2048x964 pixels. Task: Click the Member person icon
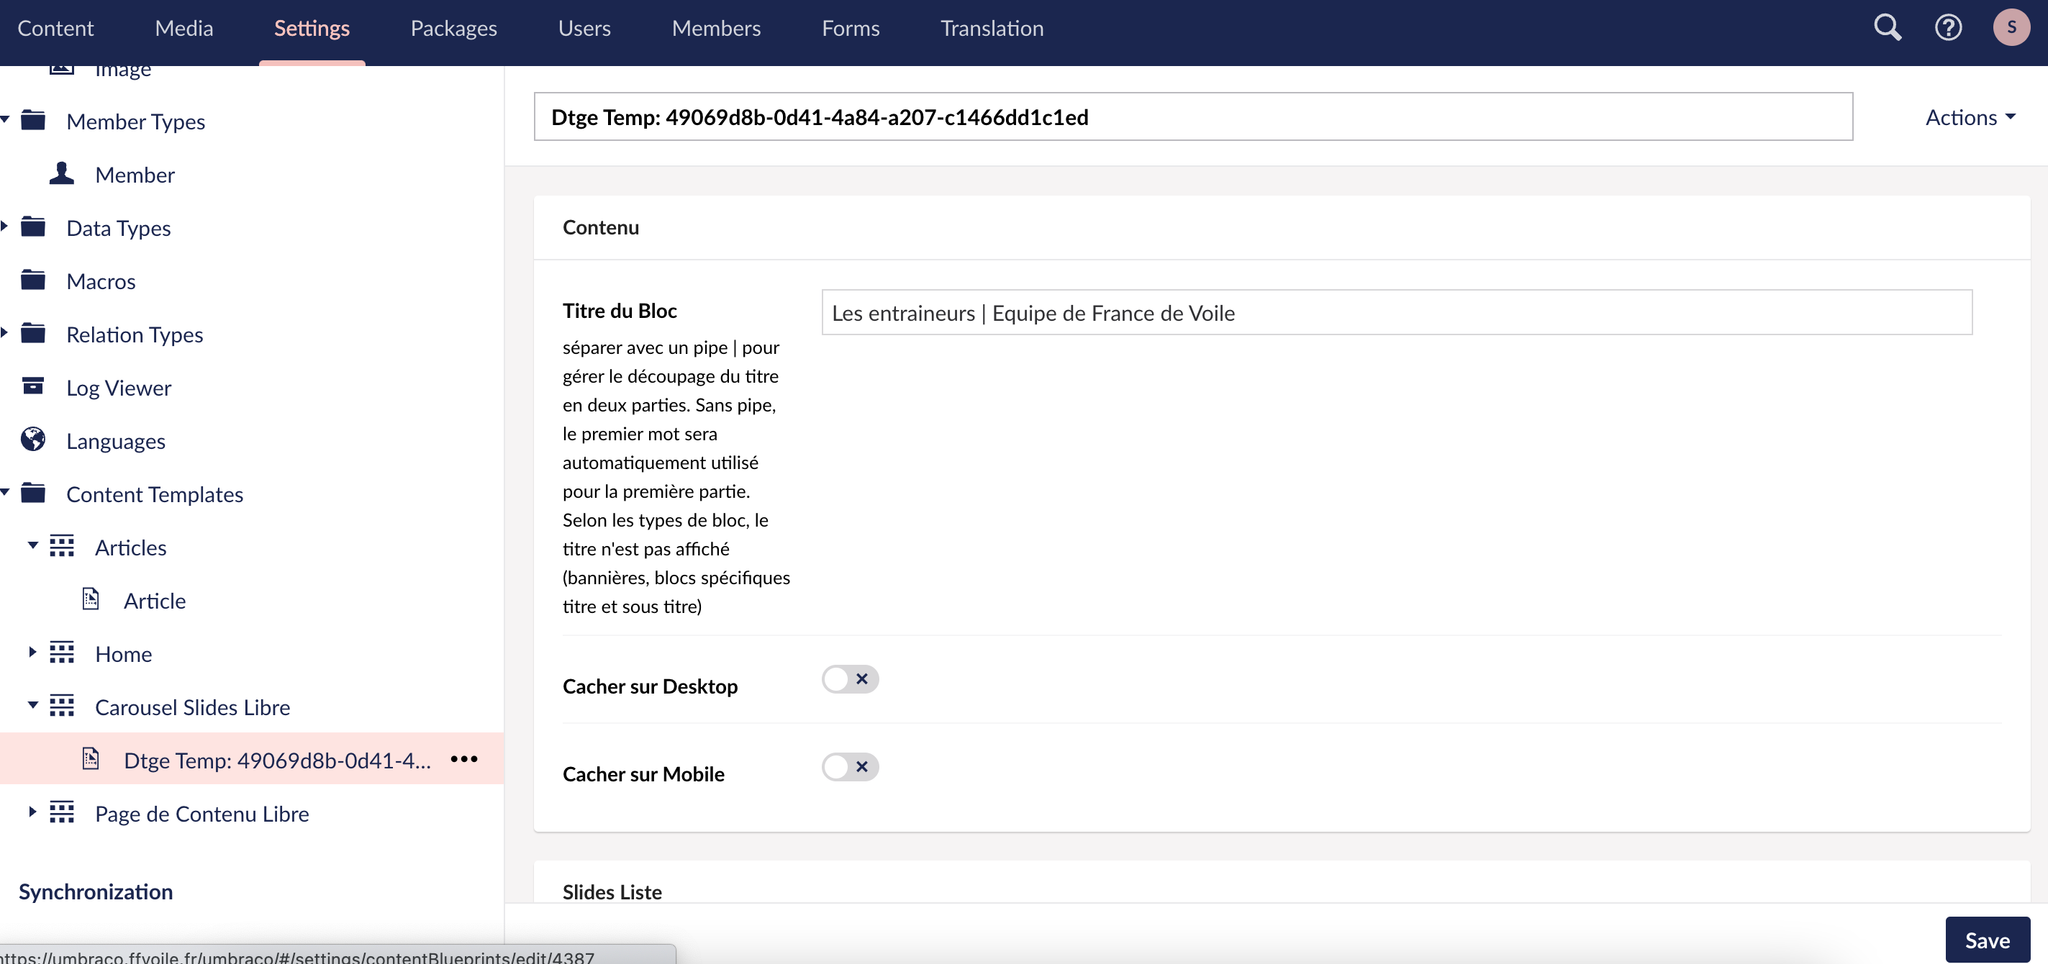pyautogui.click(x=62, y=173)
